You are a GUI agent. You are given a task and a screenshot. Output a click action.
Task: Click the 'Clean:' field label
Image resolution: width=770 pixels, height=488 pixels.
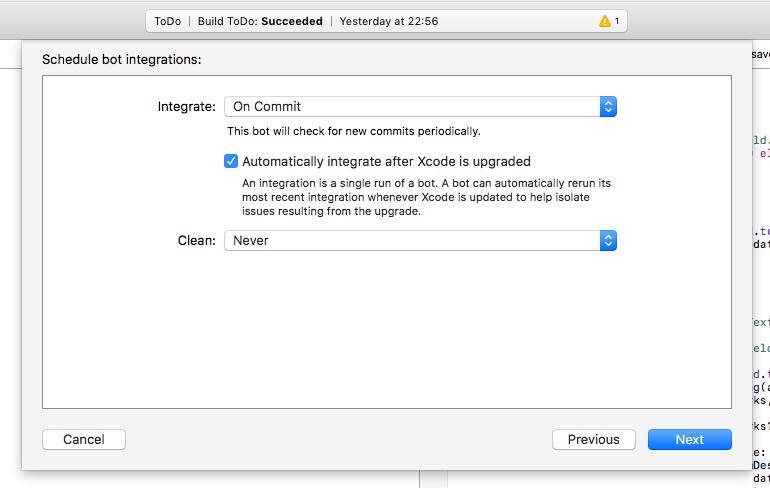point(196,240)
